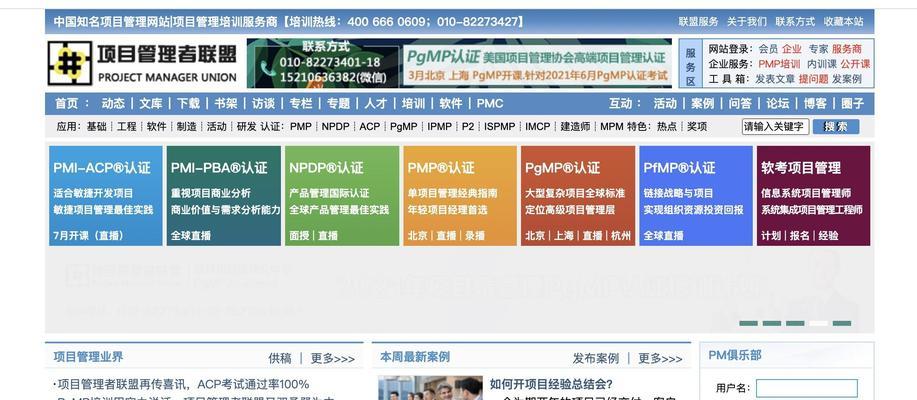Open 专题 navigation item

click(338, 104)
